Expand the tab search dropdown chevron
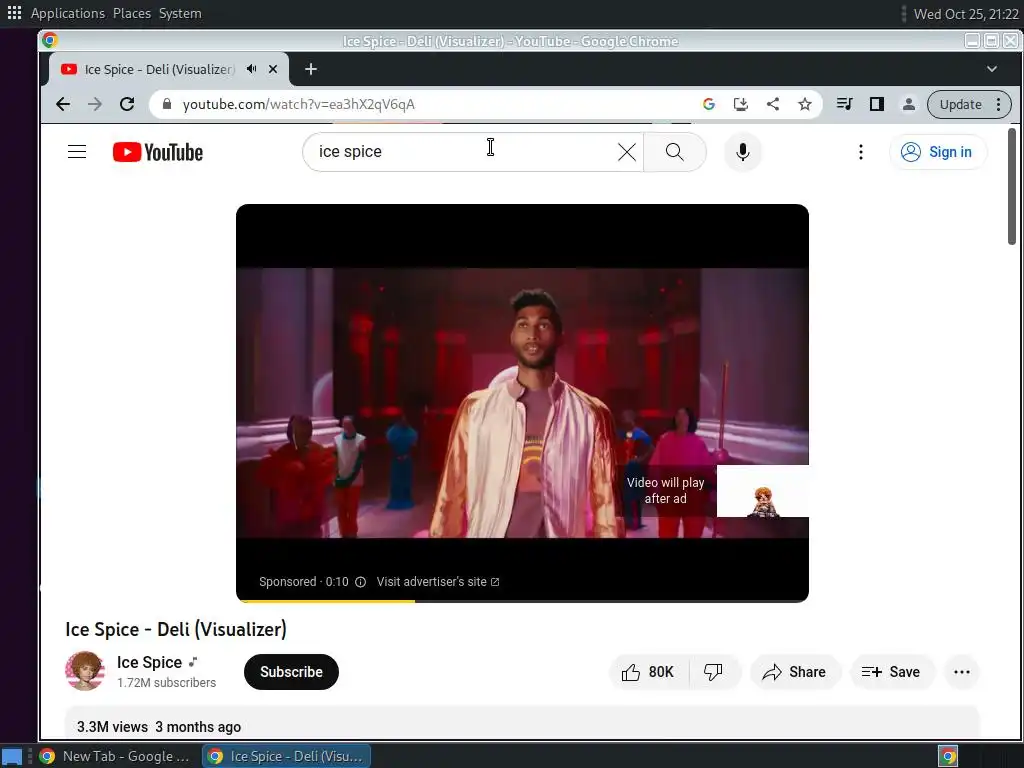Viewport: 1024px width, 768px height. tap(991, 69)
